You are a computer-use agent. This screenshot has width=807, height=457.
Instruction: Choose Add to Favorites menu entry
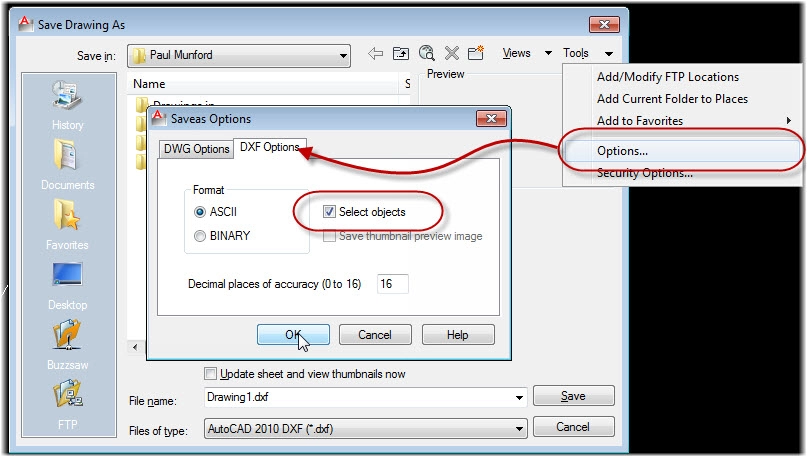640,121
